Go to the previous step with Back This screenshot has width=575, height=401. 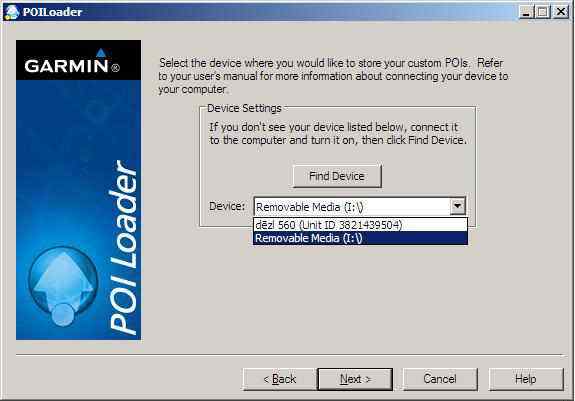tap(279, 379)
